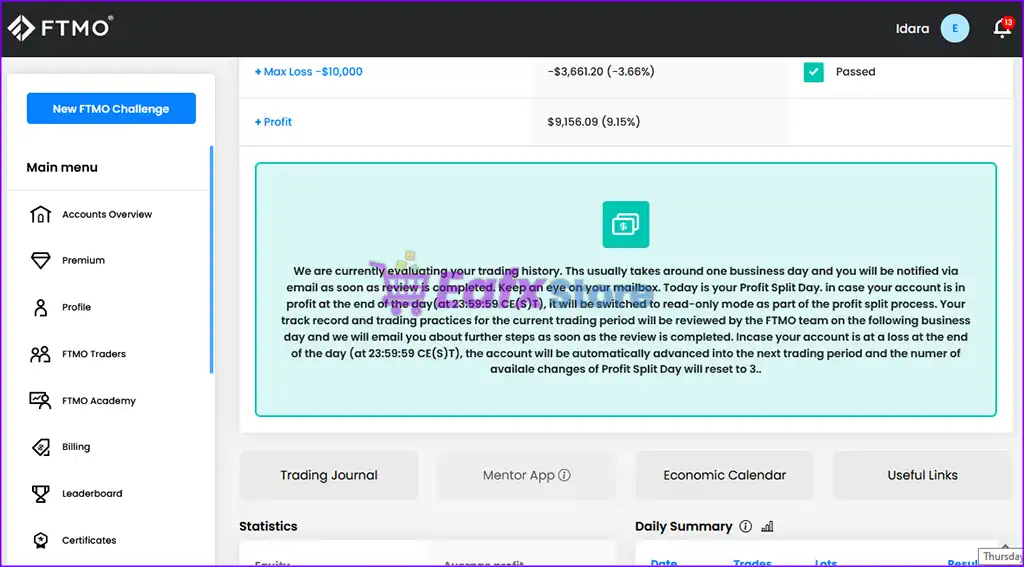Open Leaderboard menu entry
Screen dimensions: 1024x567
point(92,493)
